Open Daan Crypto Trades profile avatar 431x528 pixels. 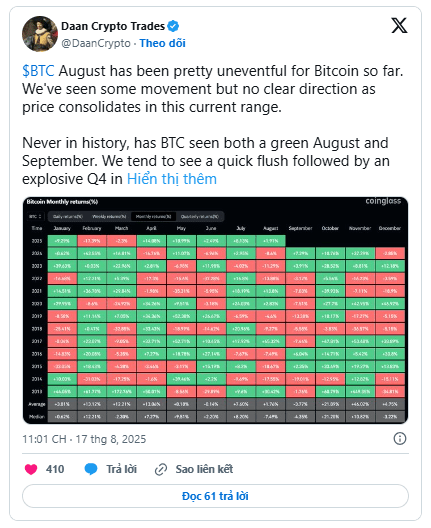point(40,34)
